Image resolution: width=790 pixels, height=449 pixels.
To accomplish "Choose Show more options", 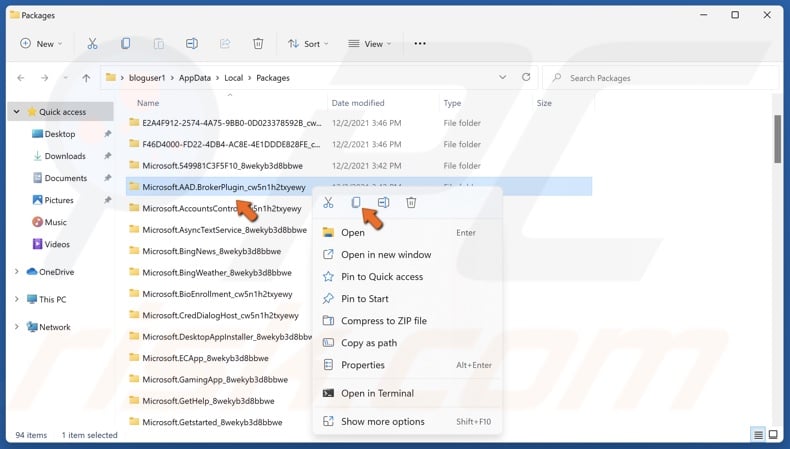I will click(x=407, y=421).
